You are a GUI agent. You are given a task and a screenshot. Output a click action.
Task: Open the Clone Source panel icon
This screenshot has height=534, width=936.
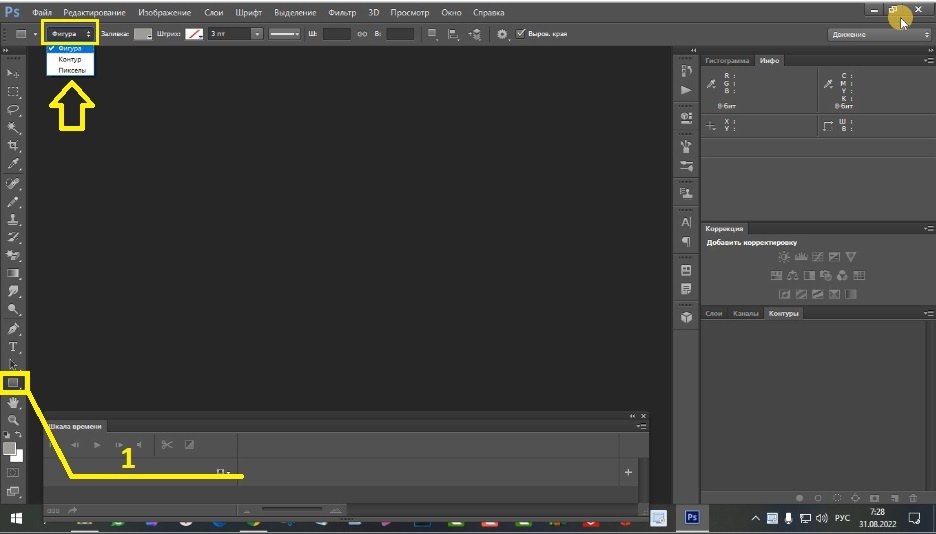click(x=686, y=193)
